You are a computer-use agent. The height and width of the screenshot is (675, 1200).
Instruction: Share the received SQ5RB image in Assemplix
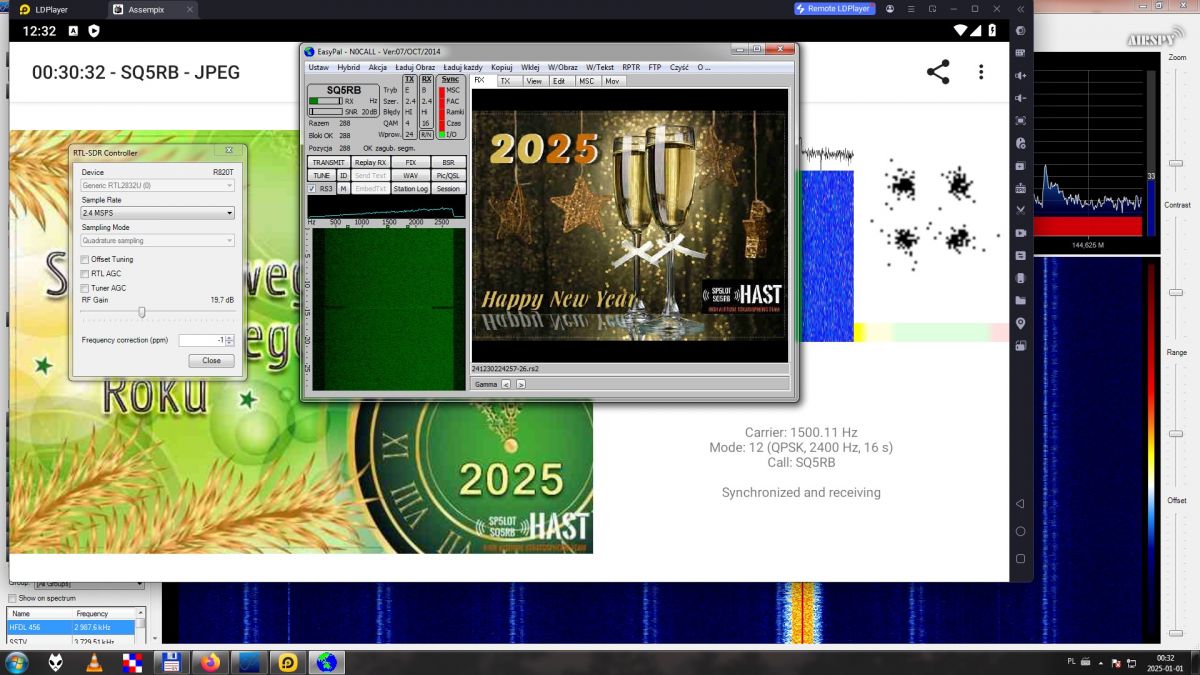[938, 72]
